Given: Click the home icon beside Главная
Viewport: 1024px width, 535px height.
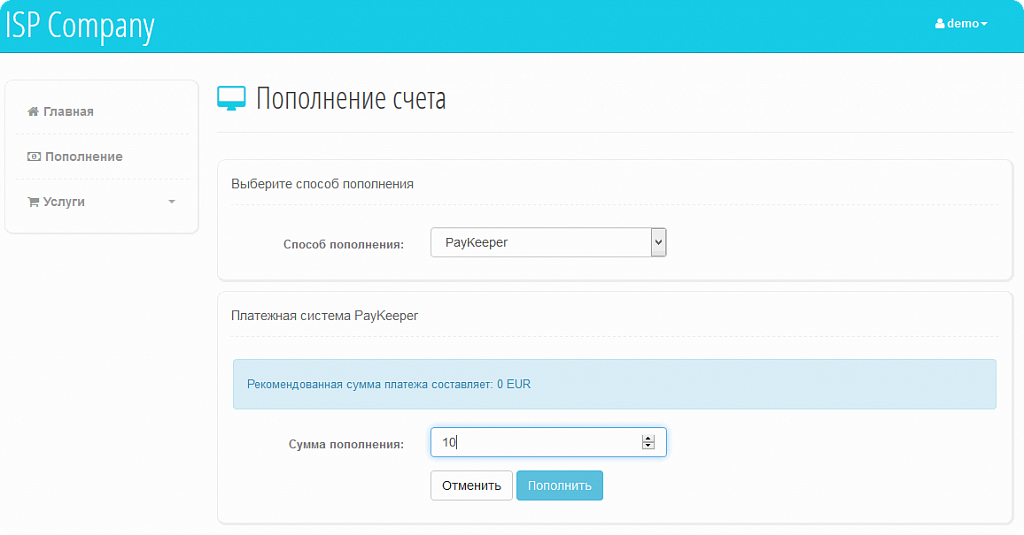Looking at the screenshot, I should pos(33,112).
